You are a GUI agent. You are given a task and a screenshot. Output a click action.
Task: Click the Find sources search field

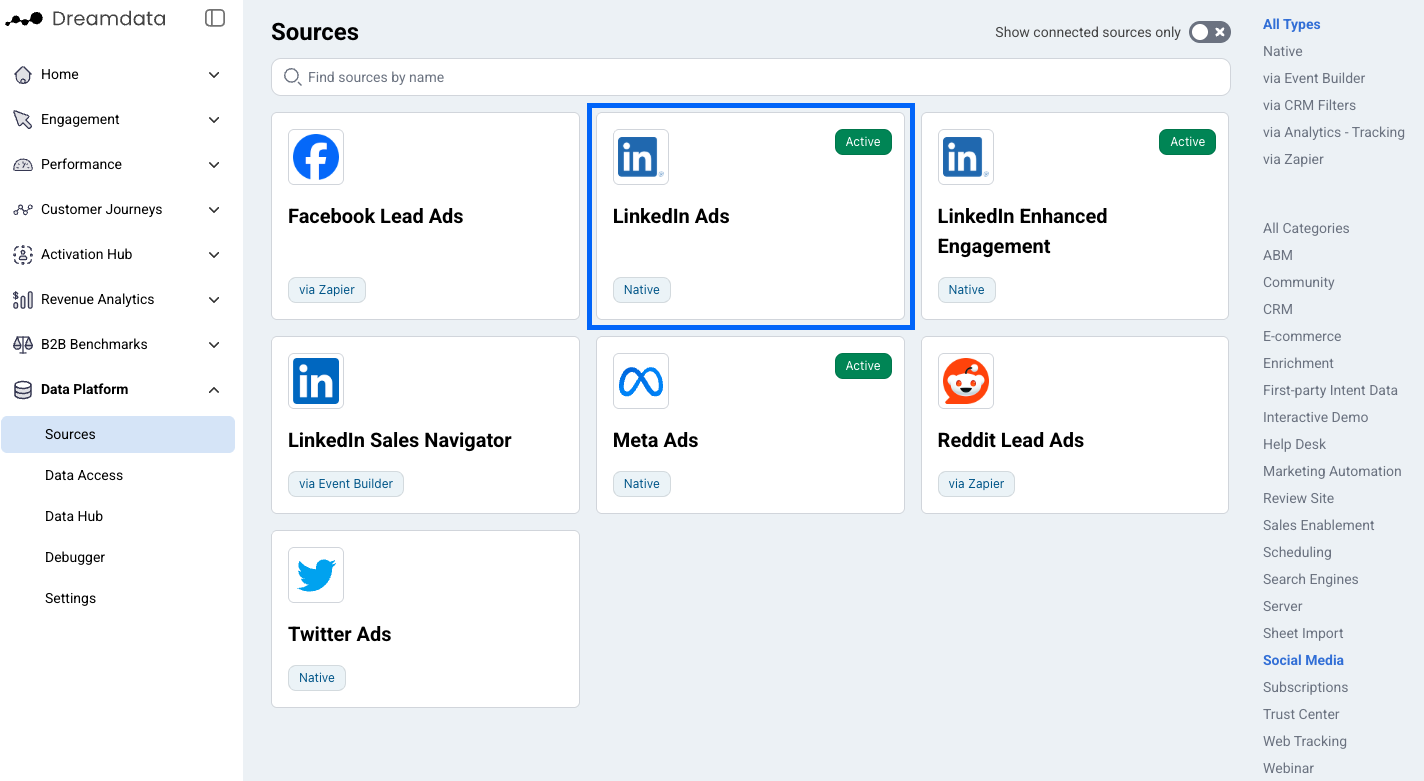click(750, 77)
